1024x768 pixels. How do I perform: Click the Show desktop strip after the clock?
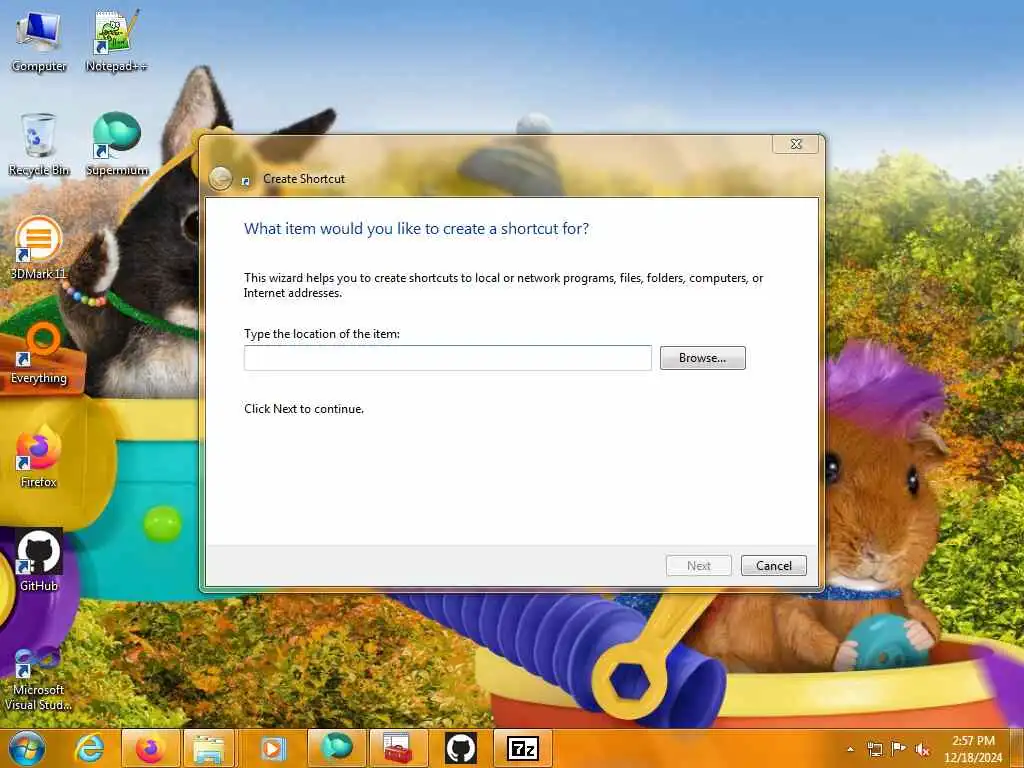pyautogui.click(x=1018, y=748)
